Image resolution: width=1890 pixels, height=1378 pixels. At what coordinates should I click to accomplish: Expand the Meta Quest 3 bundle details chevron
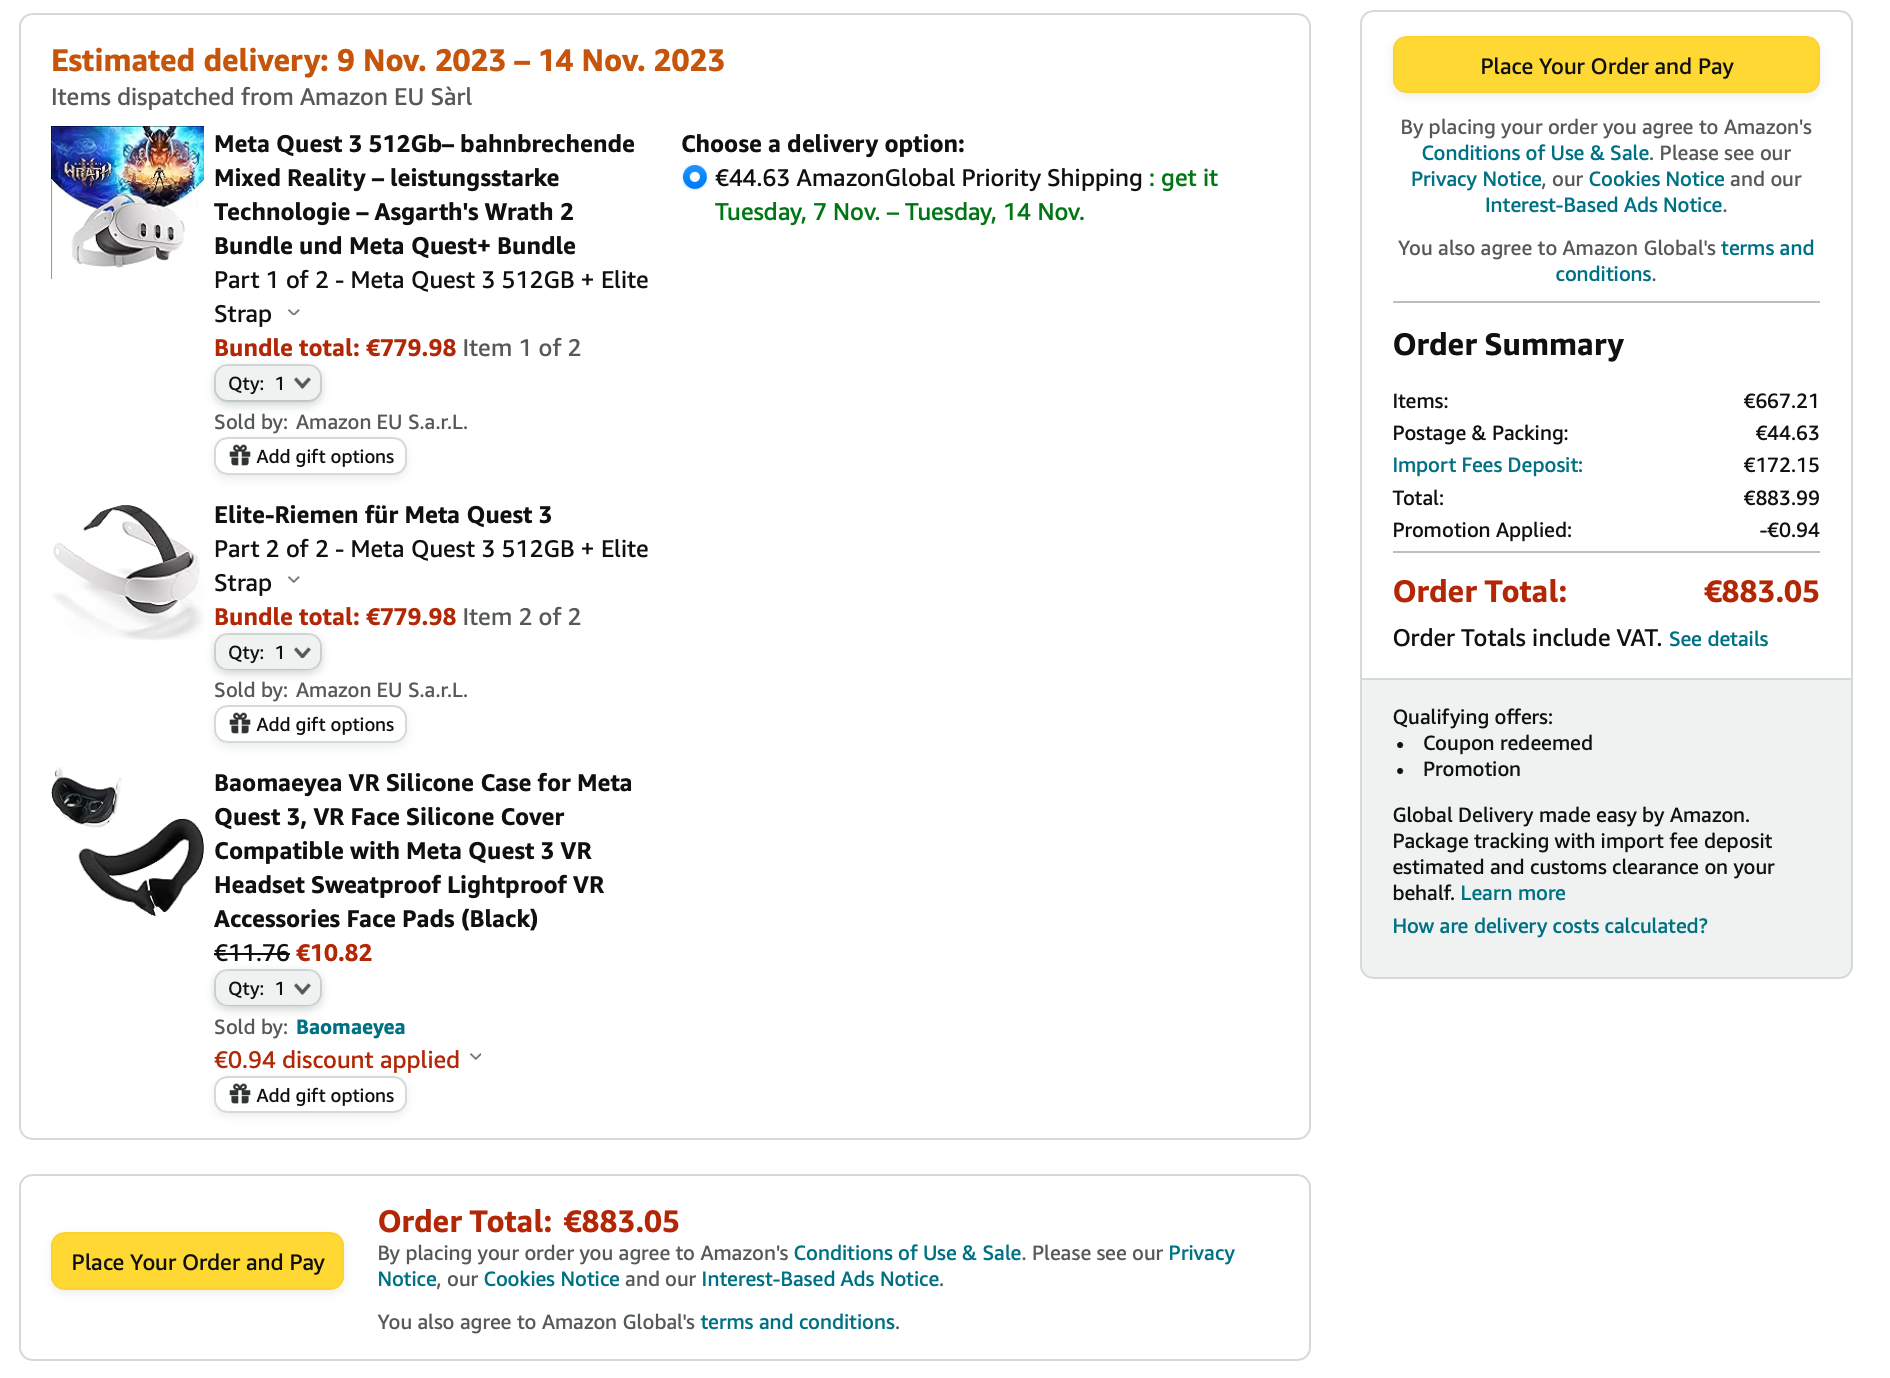tap(293, 314)
